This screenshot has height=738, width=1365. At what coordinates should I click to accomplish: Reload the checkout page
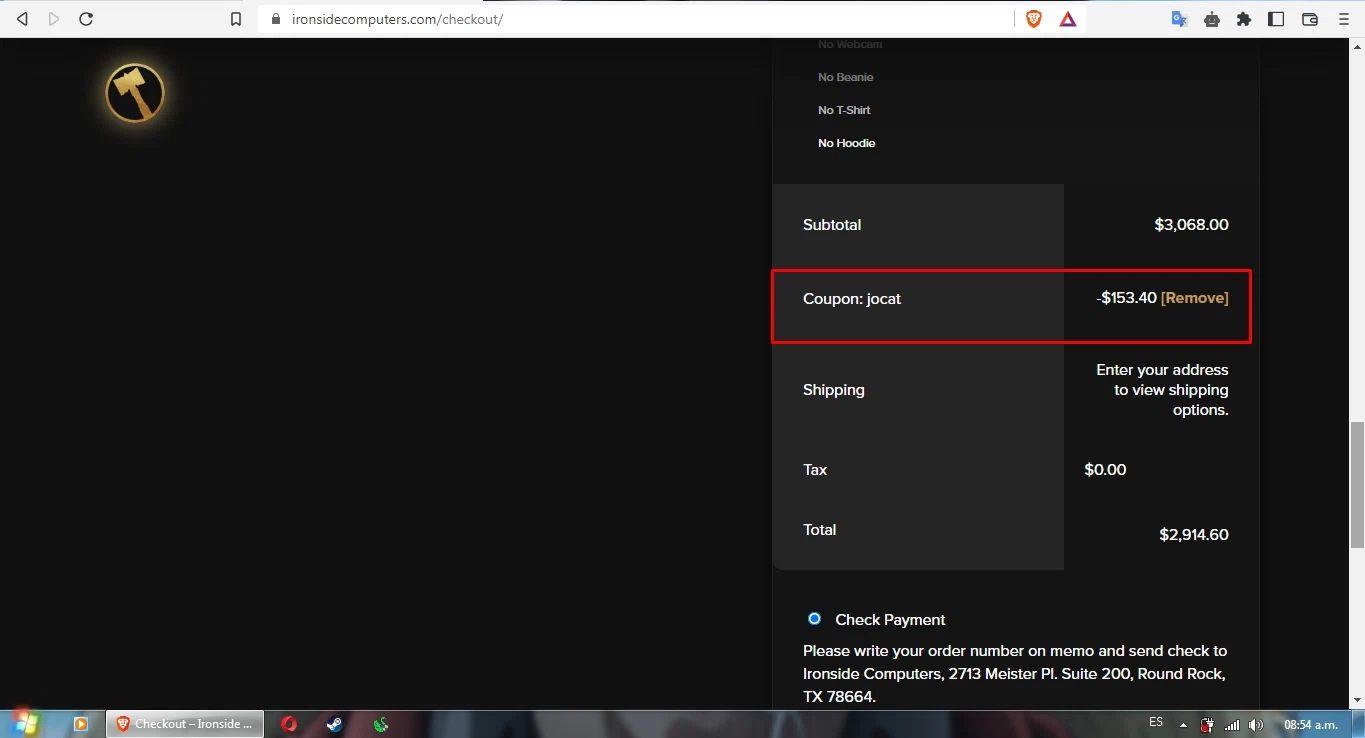[86, 19]
